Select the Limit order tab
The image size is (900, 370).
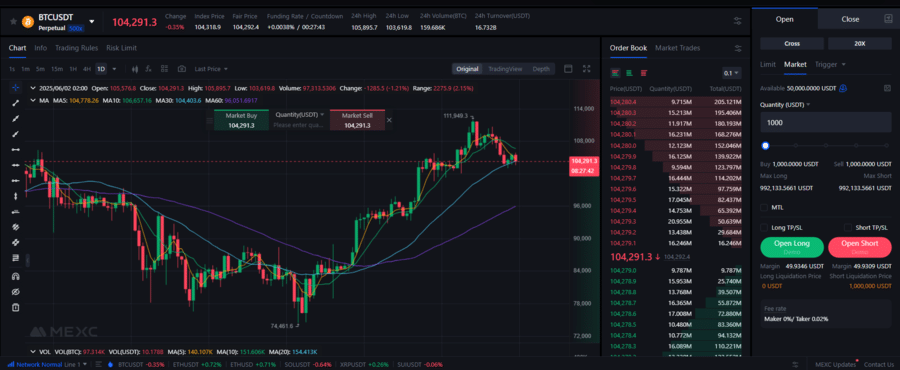768,64
